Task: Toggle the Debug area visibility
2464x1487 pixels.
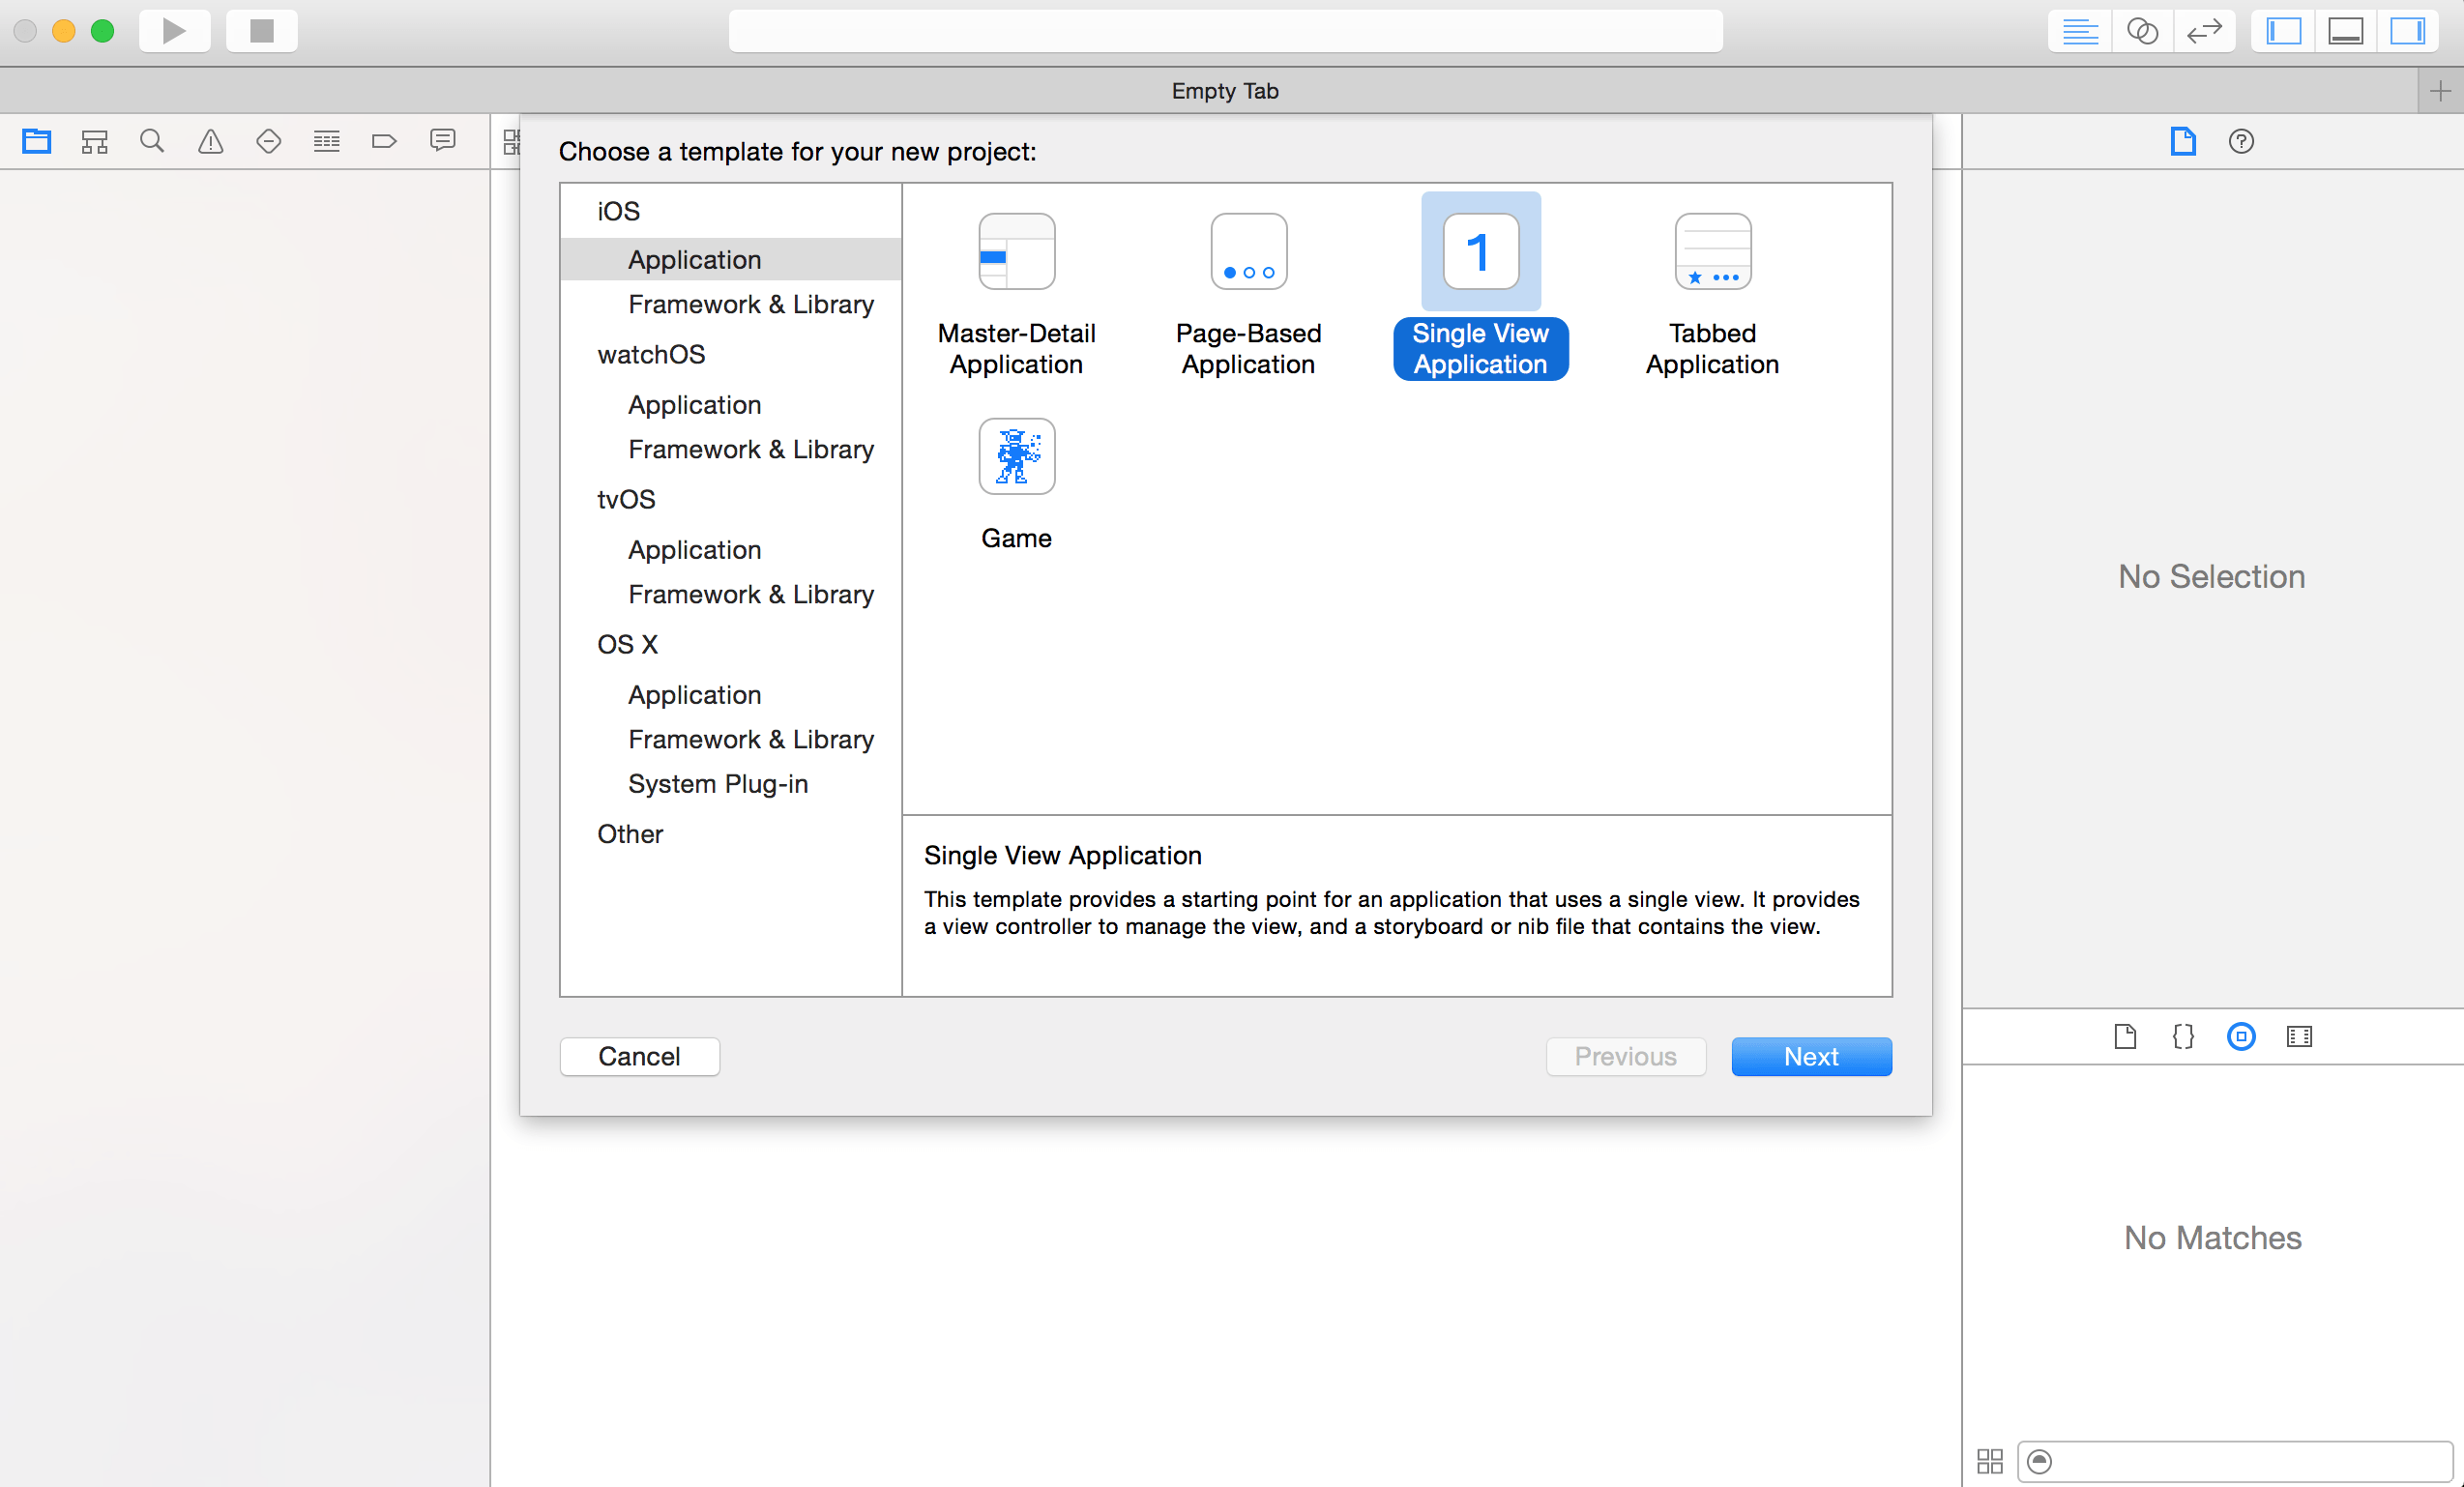Action: [x=2345, y=31]
